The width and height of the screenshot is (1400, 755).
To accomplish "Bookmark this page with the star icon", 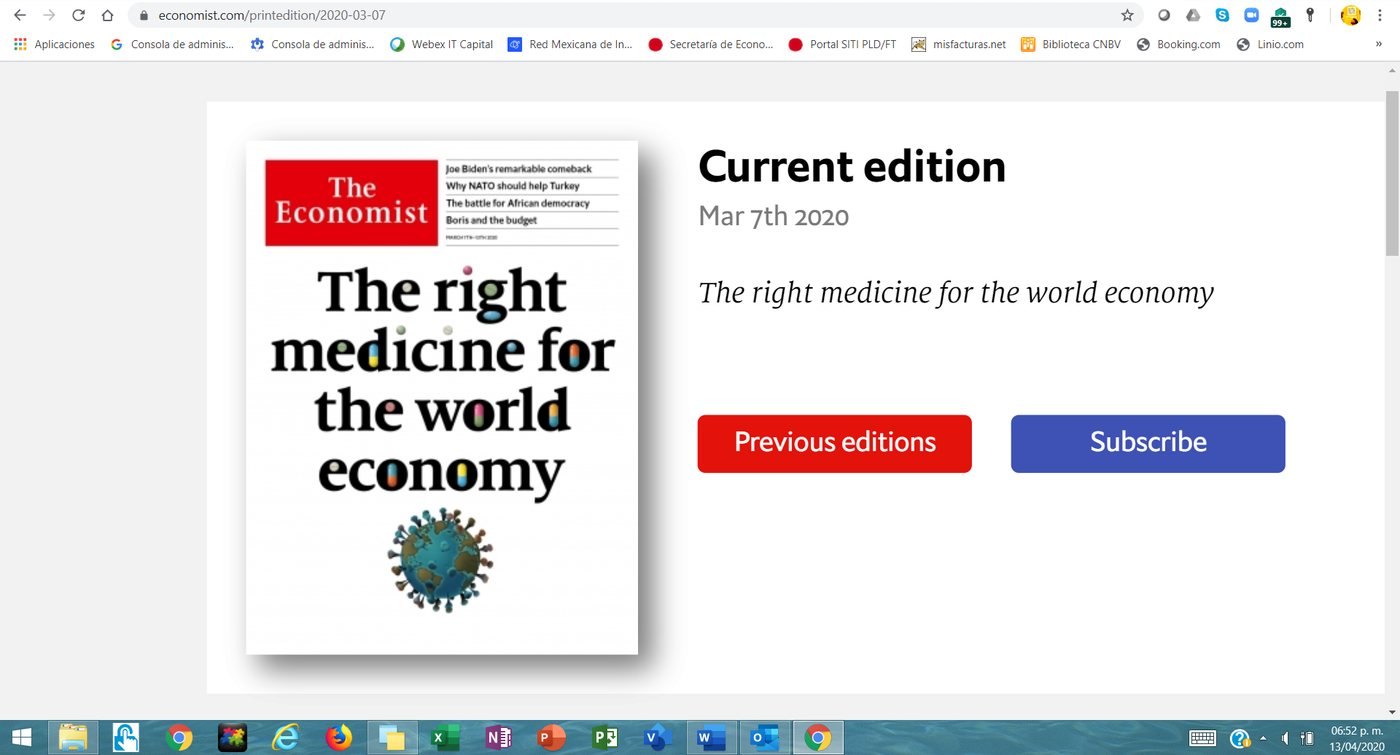I will point(1127,15).
